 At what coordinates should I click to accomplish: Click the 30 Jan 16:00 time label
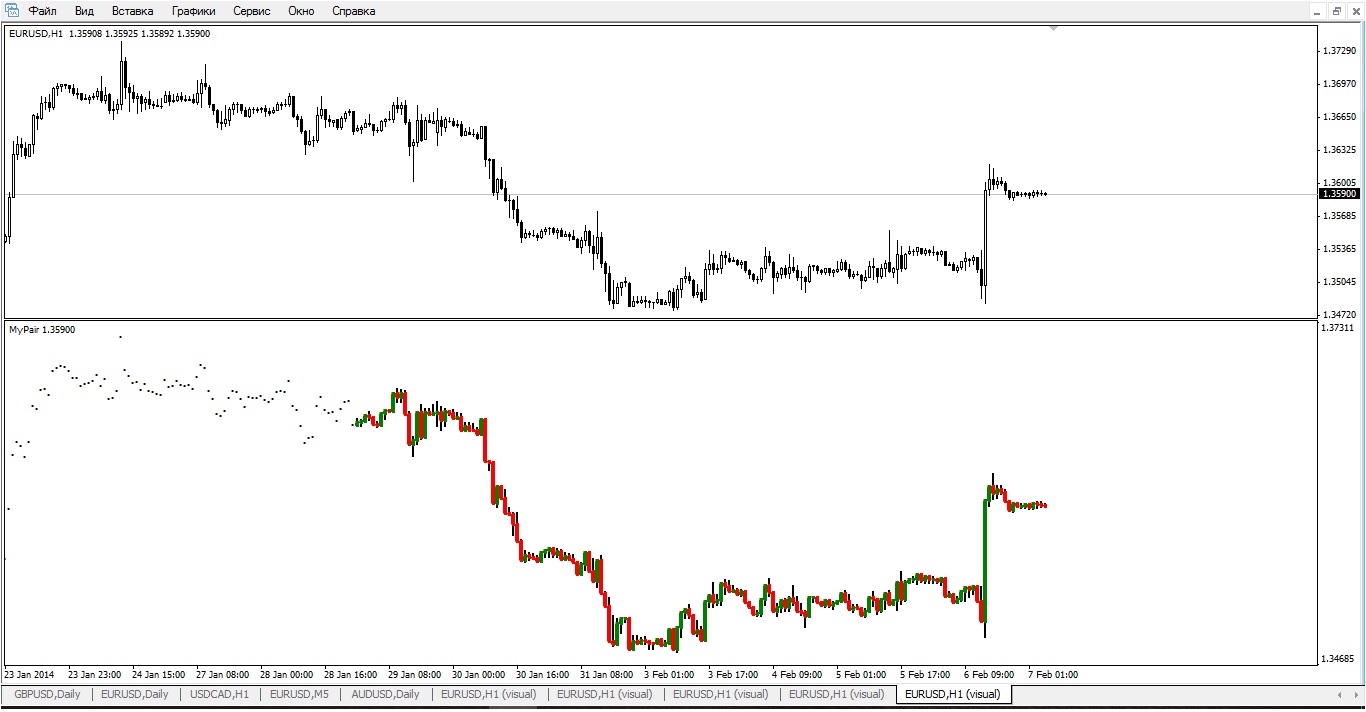point(543,675)
